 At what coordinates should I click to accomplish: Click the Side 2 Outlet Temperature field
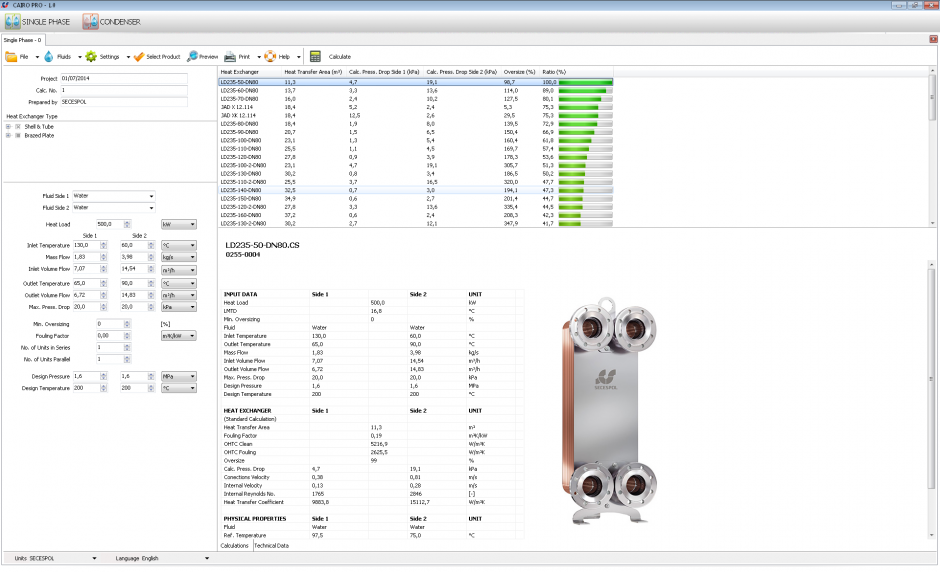(134, 283)
